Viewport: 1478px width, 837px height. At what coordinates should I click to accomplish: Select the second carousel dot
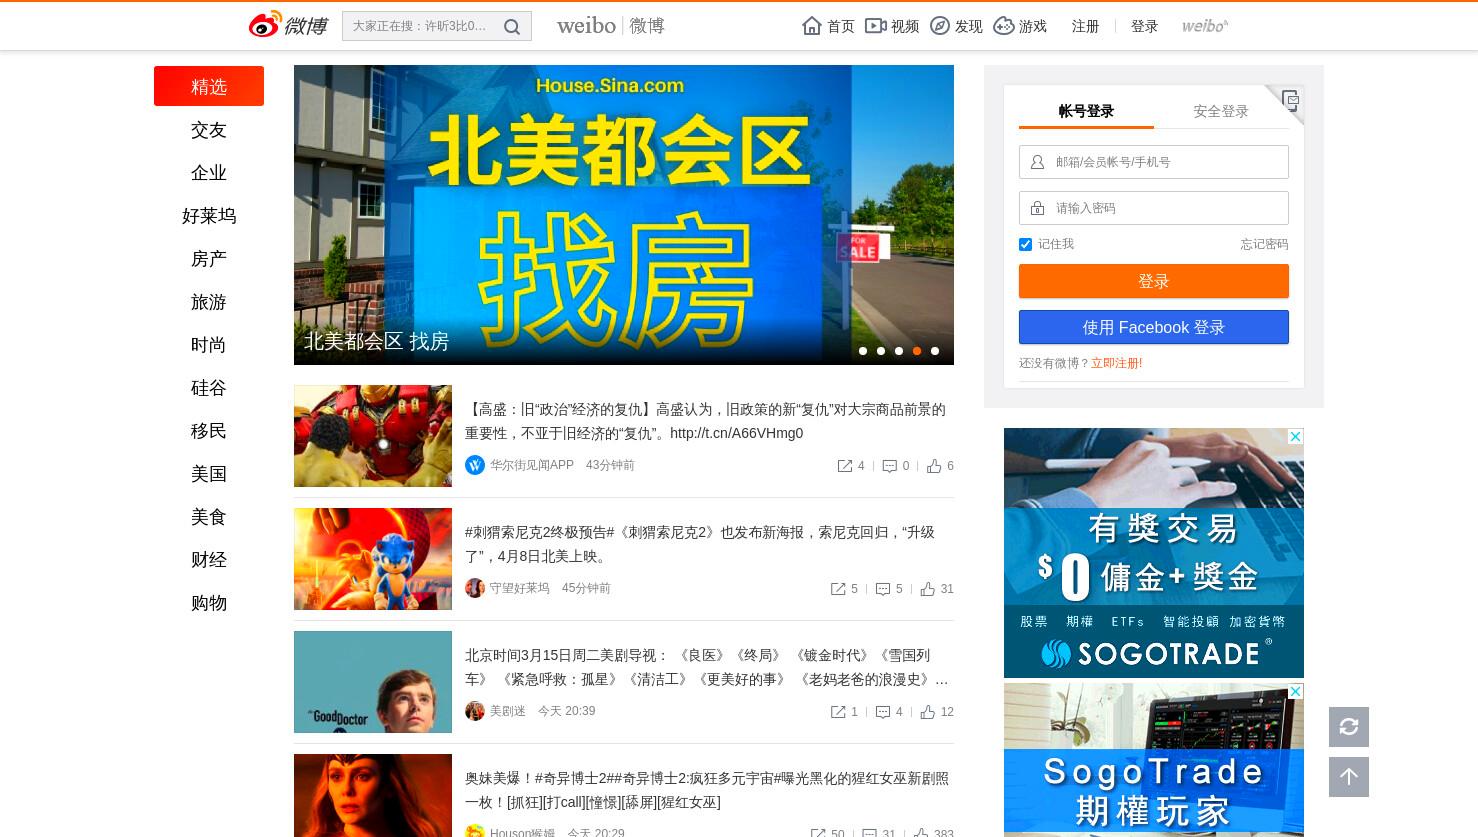(x=881, y=351)
